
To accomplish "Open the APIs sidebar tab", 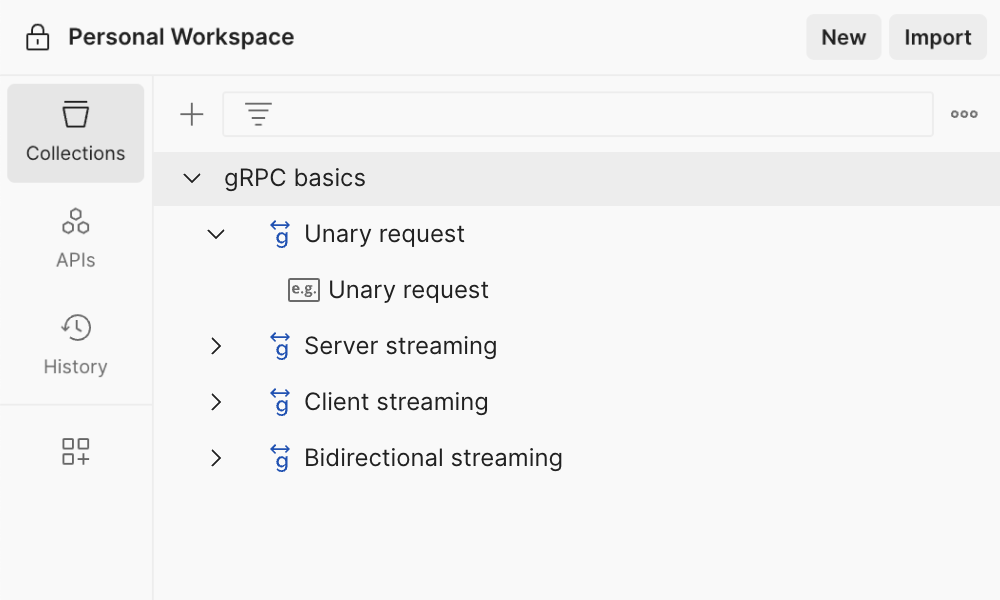I will tap(76, 239).
